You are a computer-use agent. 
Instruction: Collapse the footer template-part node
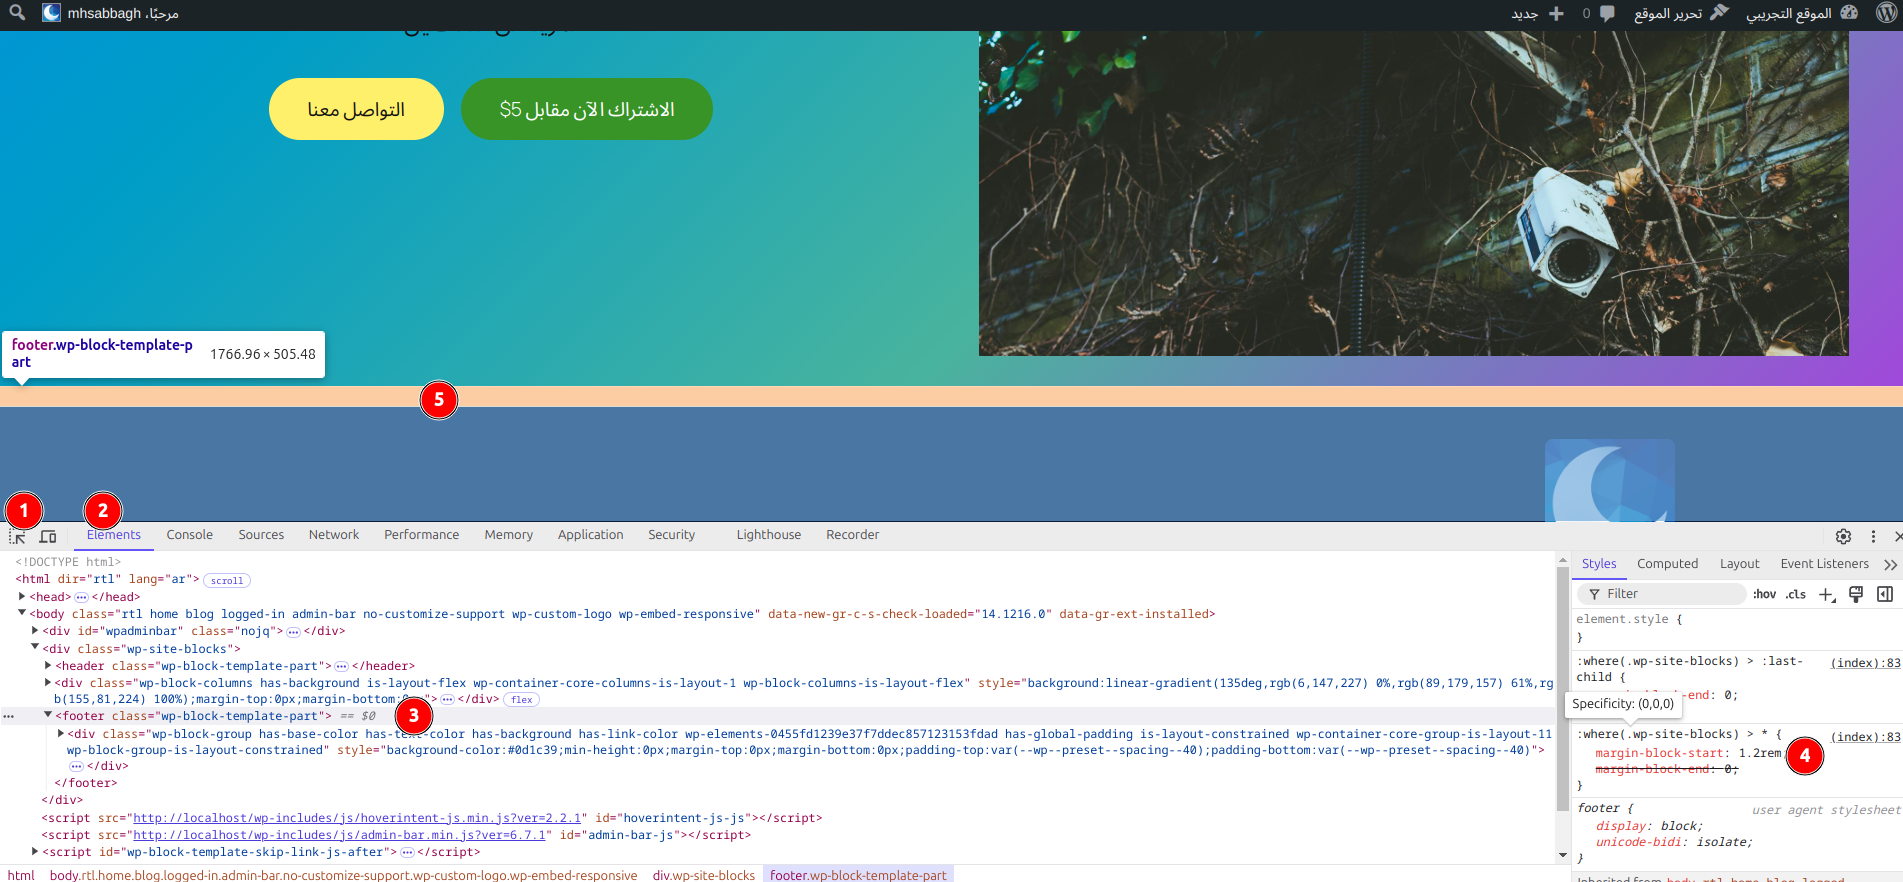click(x=48, y=715)
